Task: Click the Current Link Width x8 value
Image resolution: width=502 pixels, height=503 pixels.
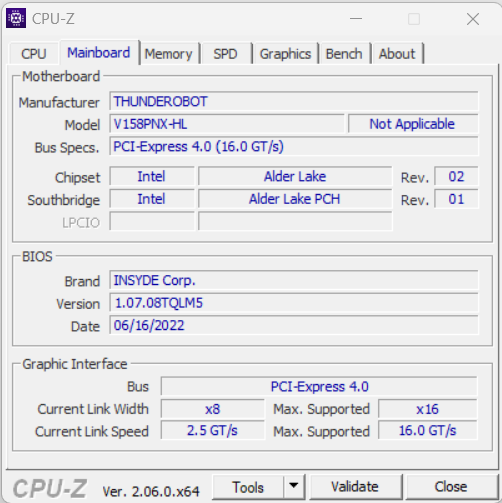Action: [x=213, y=409]
